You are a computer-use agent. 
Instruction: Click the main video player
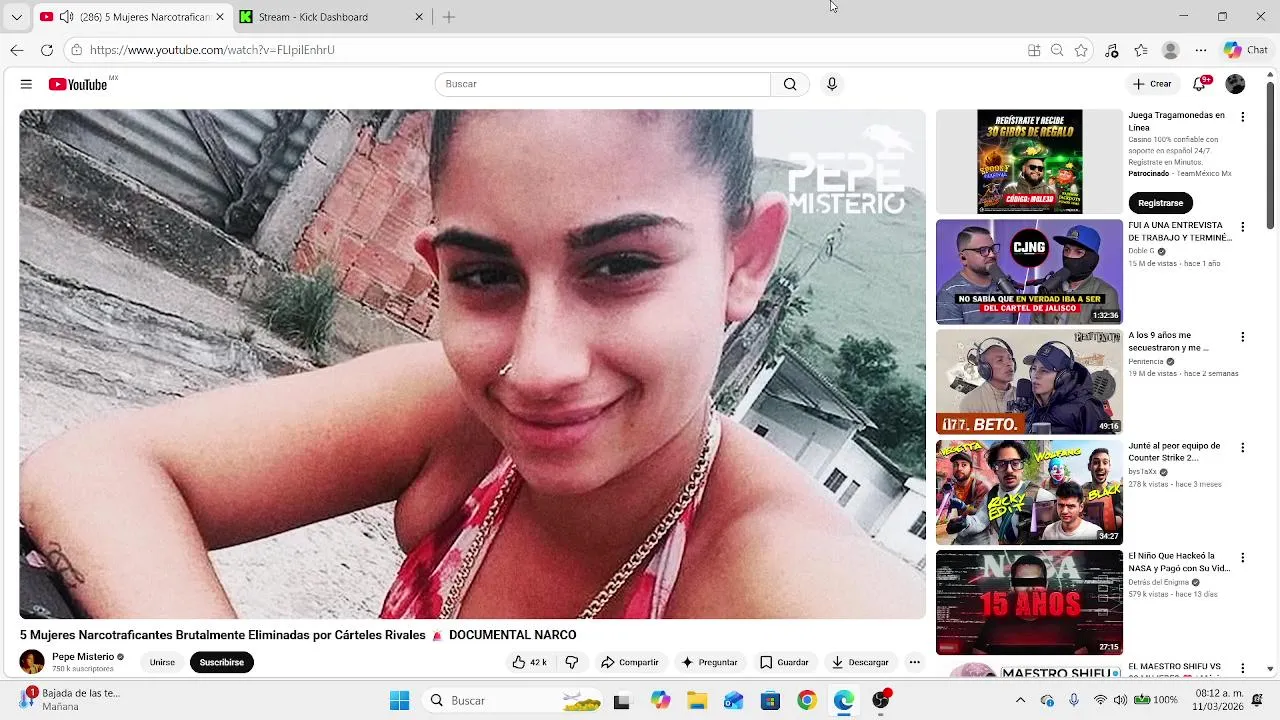(x=472, y=364)
